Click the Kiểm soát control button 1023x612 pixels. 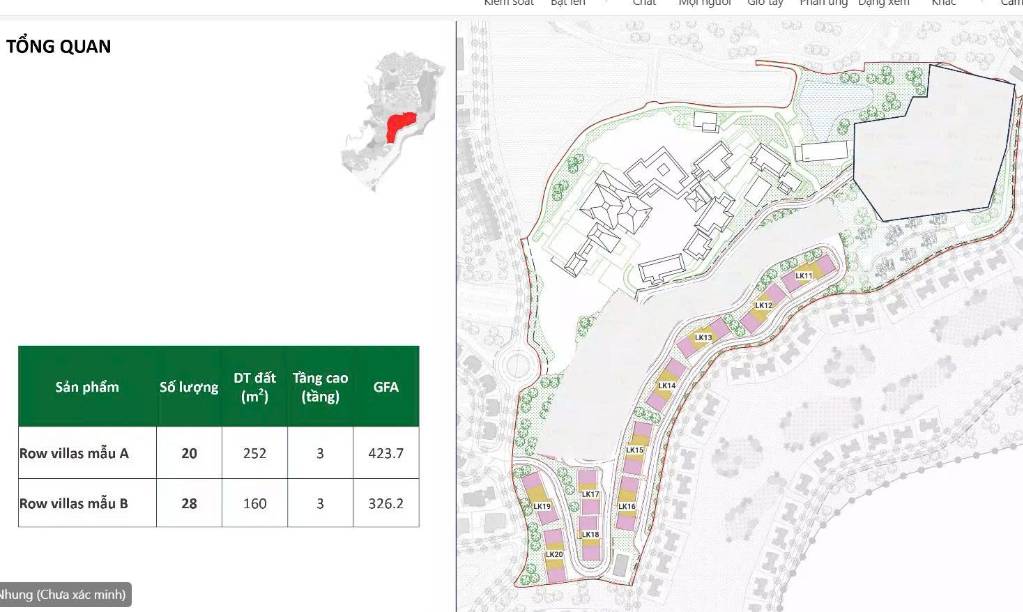click(x=510, y=3)
